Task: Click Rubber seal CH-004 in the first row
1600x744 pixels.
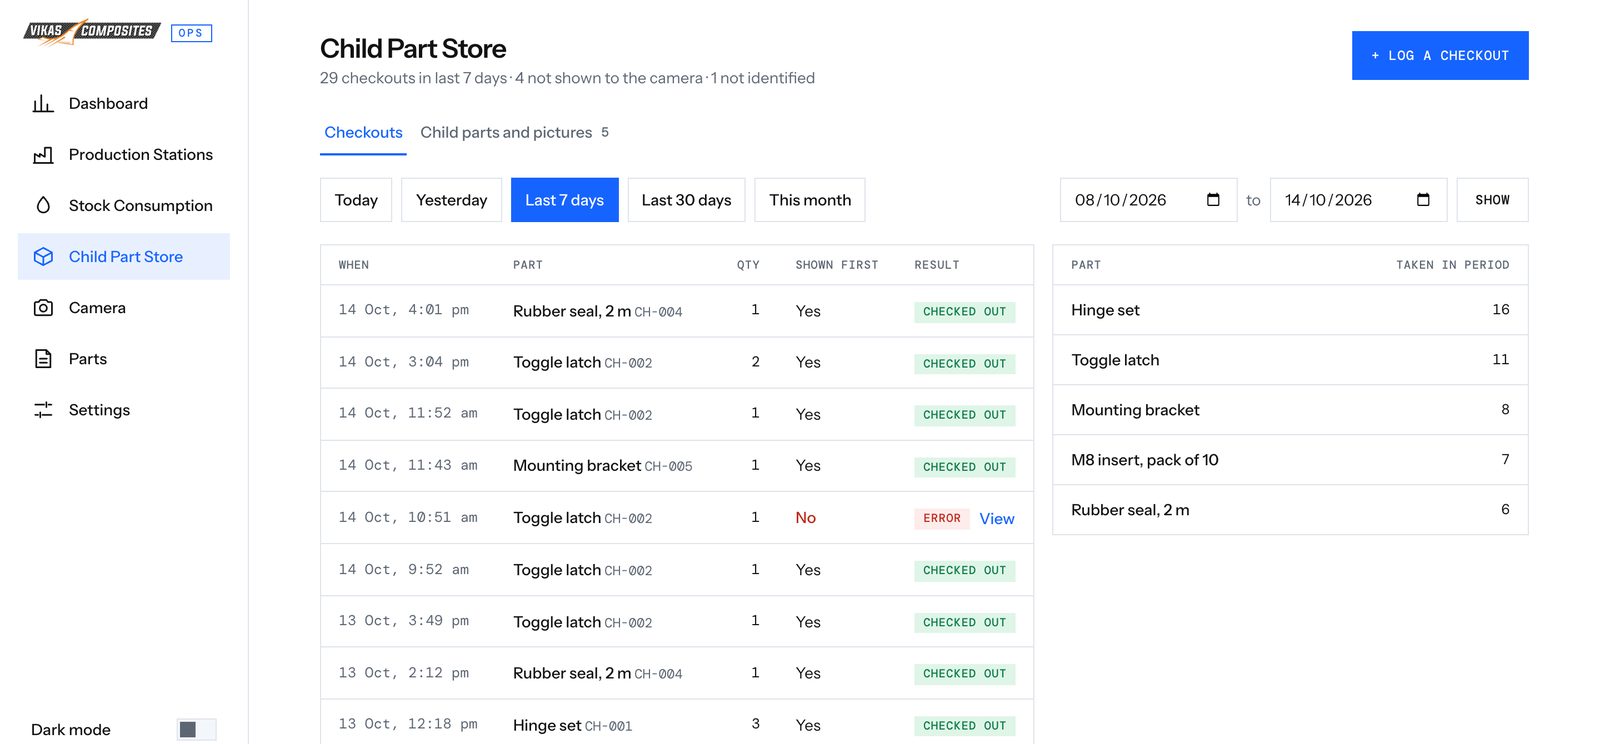Action: click(x=597, y=312)
